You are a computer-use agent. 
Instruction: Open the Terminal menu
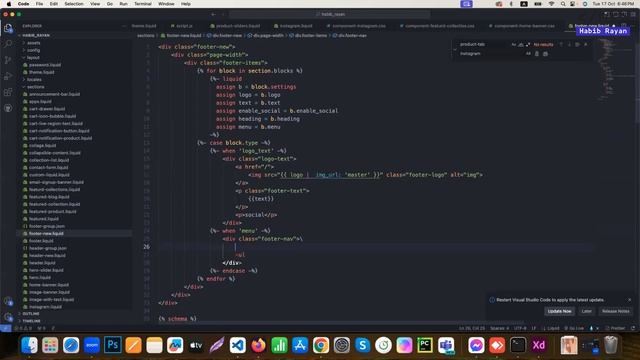coord(143,4)
